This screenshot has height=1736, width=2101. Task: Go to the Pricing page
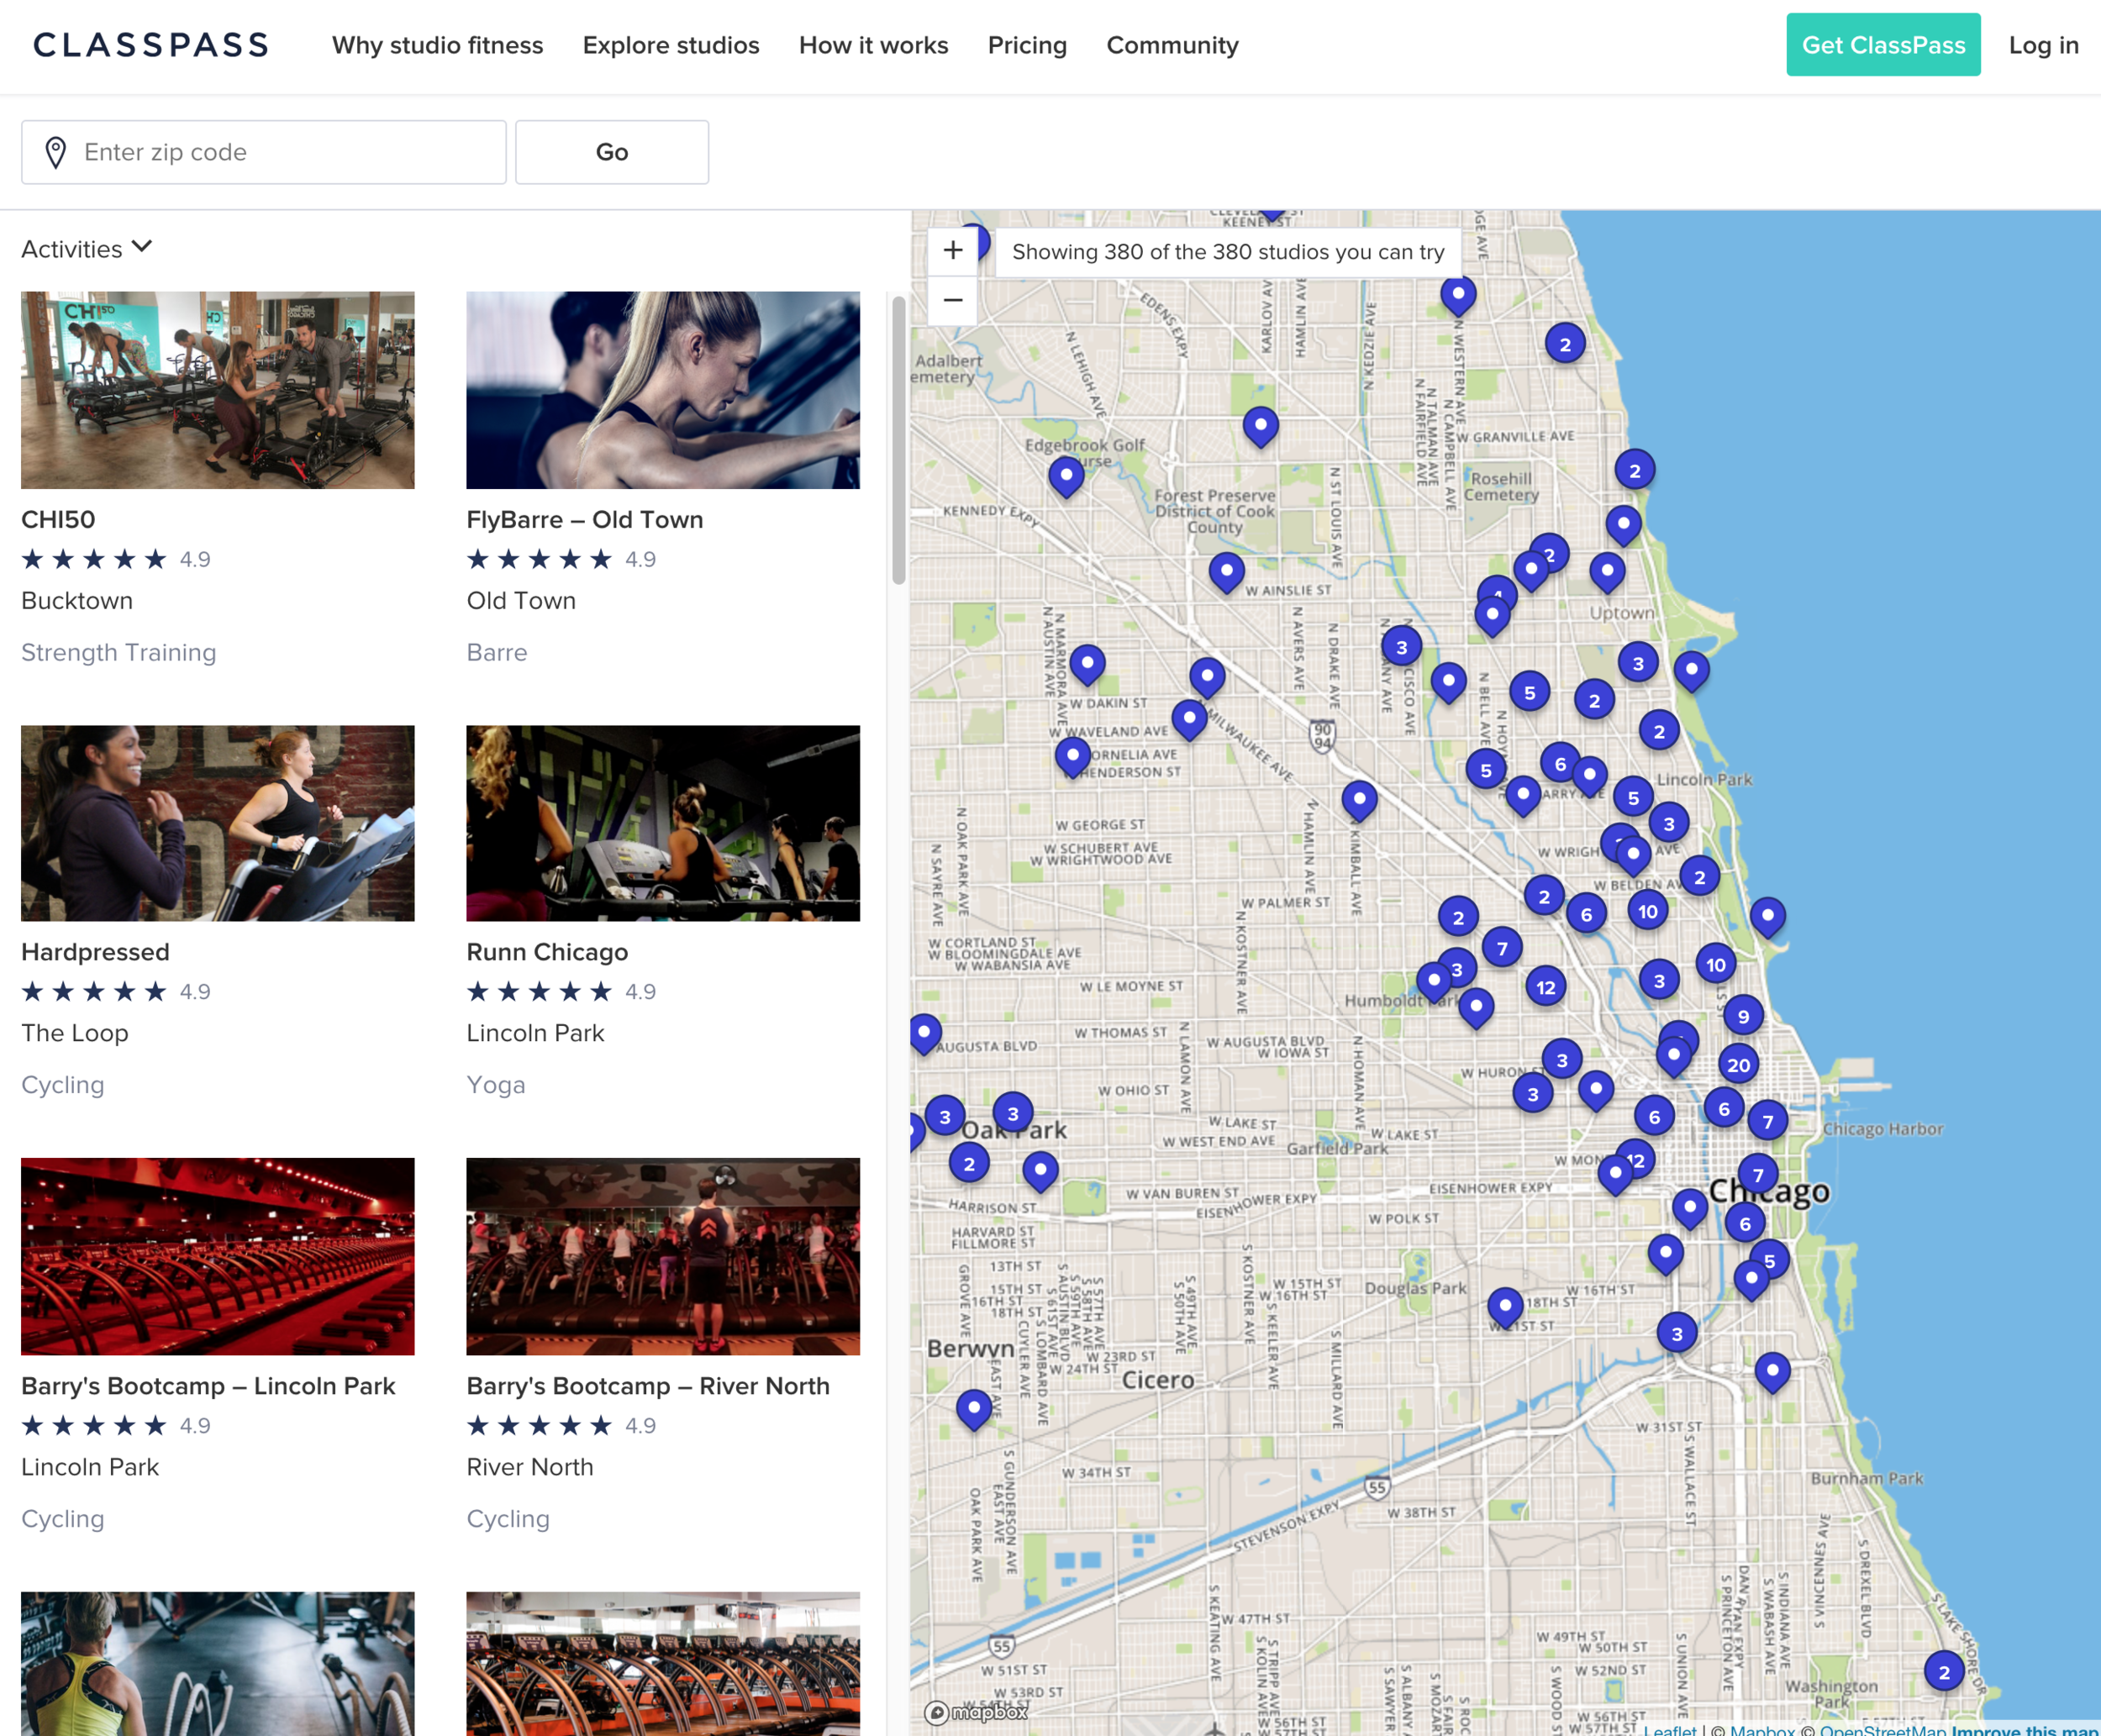point(1027,45)
